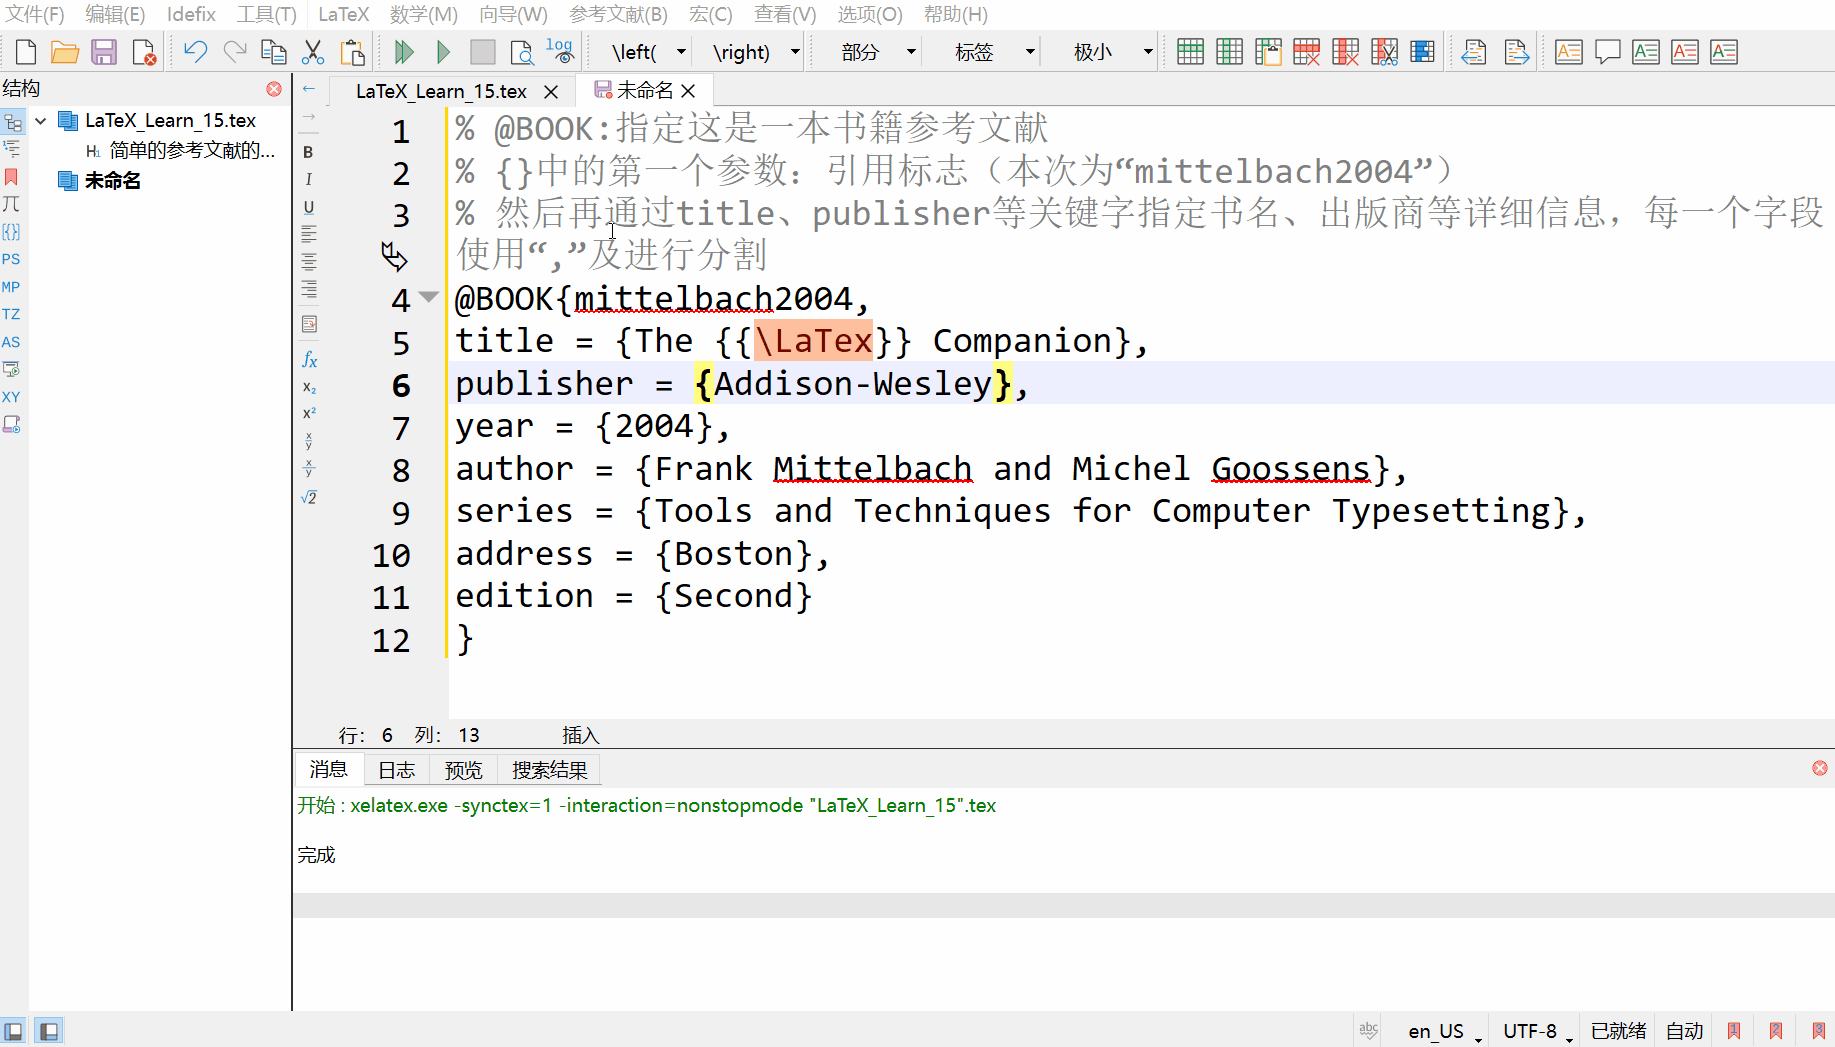Apply bold formatting in side toolbar
This screenshot has width=1835, height=1047.
(308, 152)
